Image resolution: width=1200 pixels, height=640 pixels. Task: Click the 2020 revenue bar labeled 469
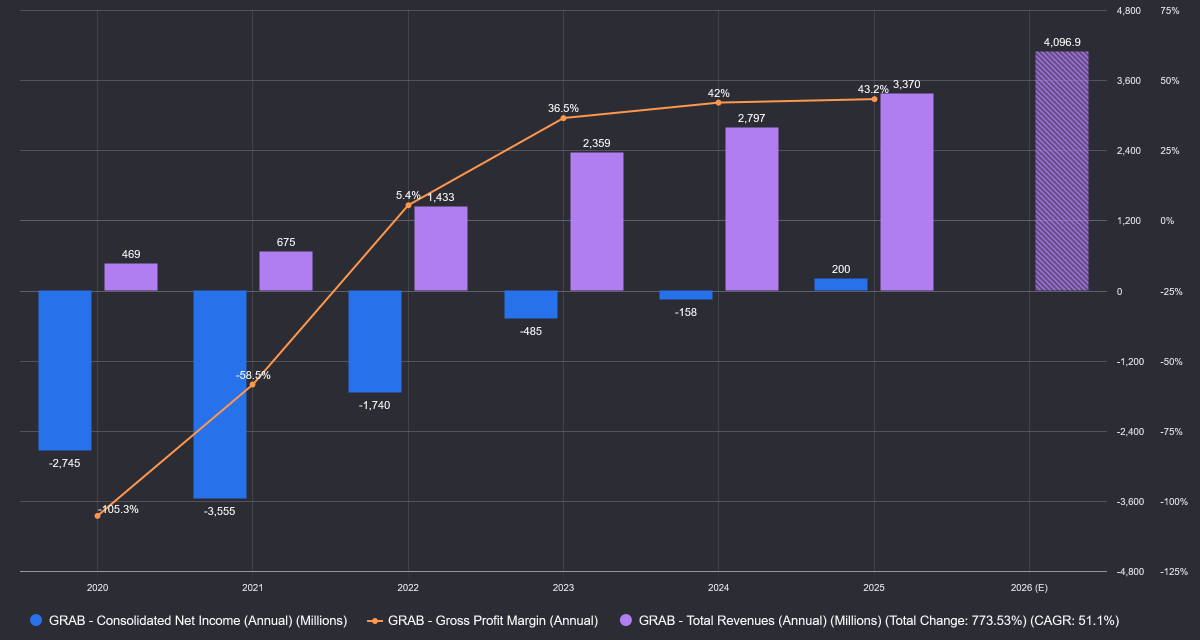point(131,277)
